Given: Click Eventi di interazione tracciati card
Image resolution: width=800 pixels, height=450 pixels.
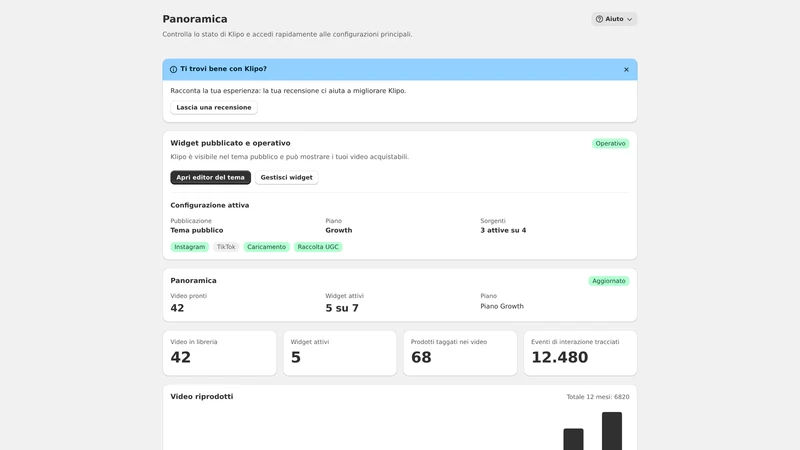Looking at the screenshot, I should pyautogui.click(x=580, y=353).
